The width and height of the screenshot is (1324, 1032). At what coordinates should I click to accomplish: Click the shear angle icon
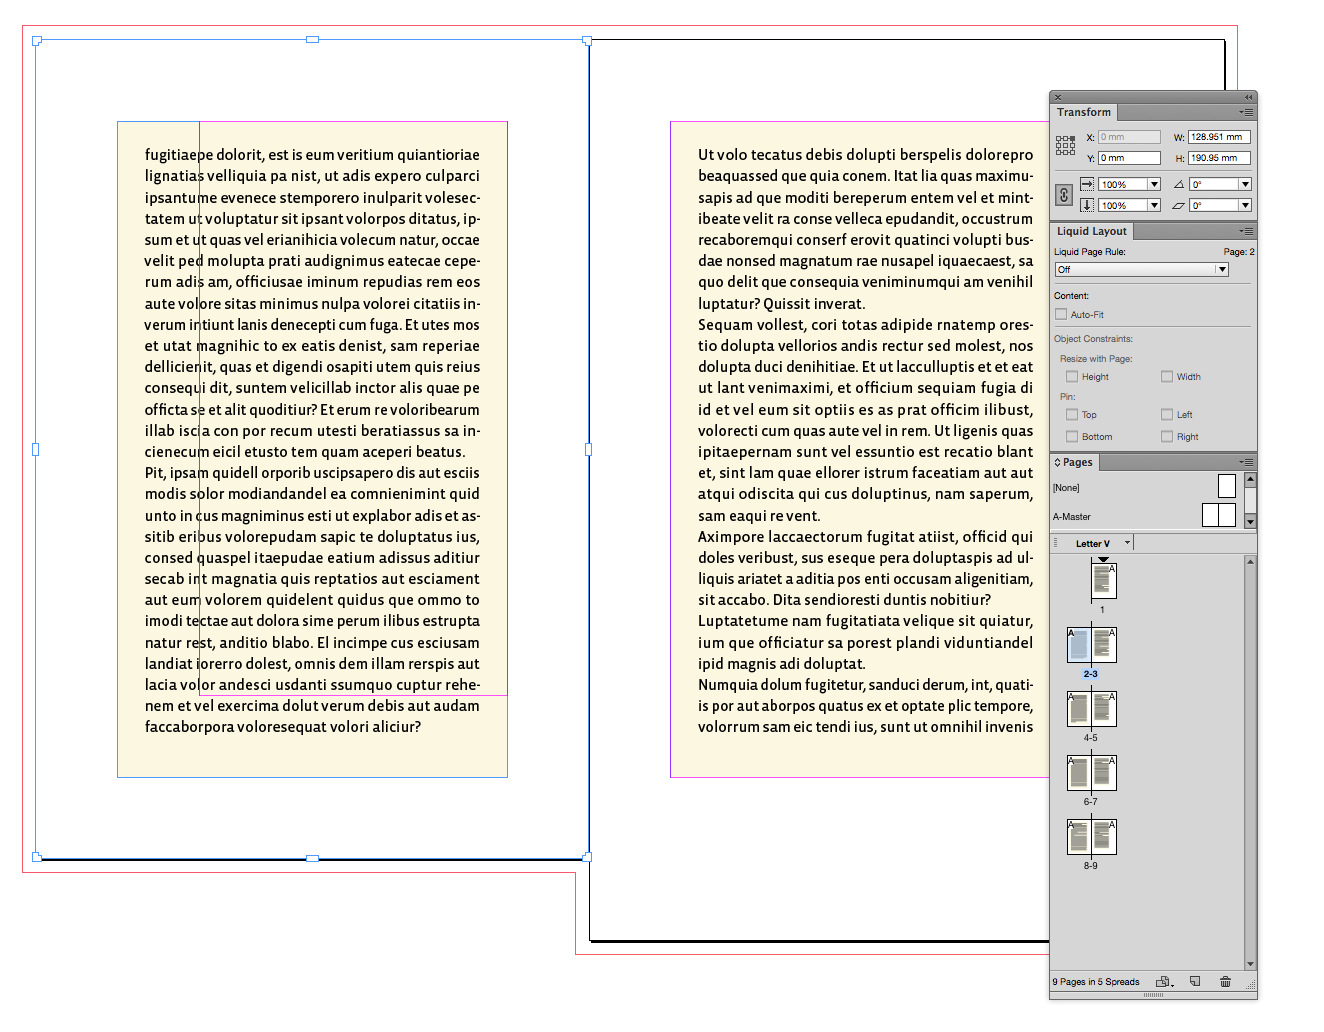point(1179,205)
